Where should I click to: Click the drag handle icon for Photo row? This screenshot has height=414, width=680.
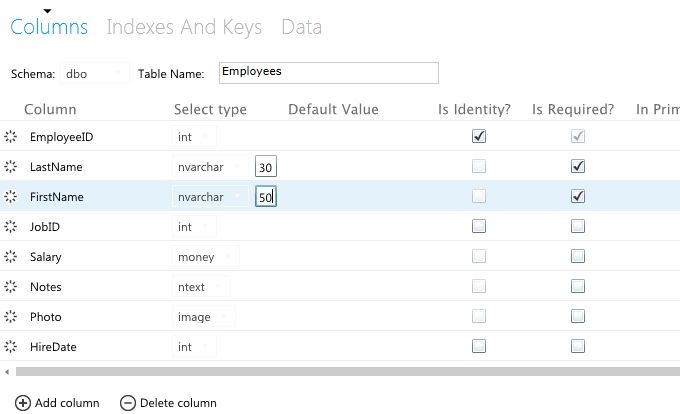(x=11, y=317)
